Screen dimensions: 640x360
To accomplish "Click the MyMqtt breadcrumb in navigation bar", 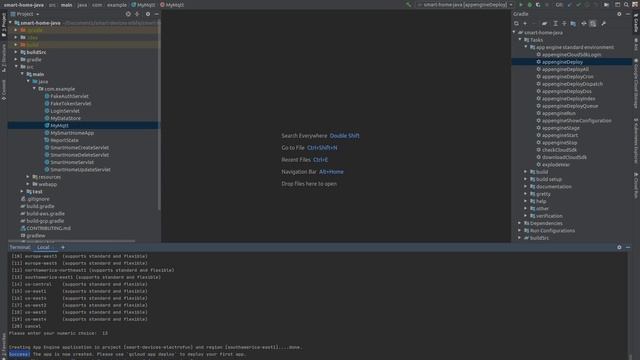I will click(x=143, y=5).
